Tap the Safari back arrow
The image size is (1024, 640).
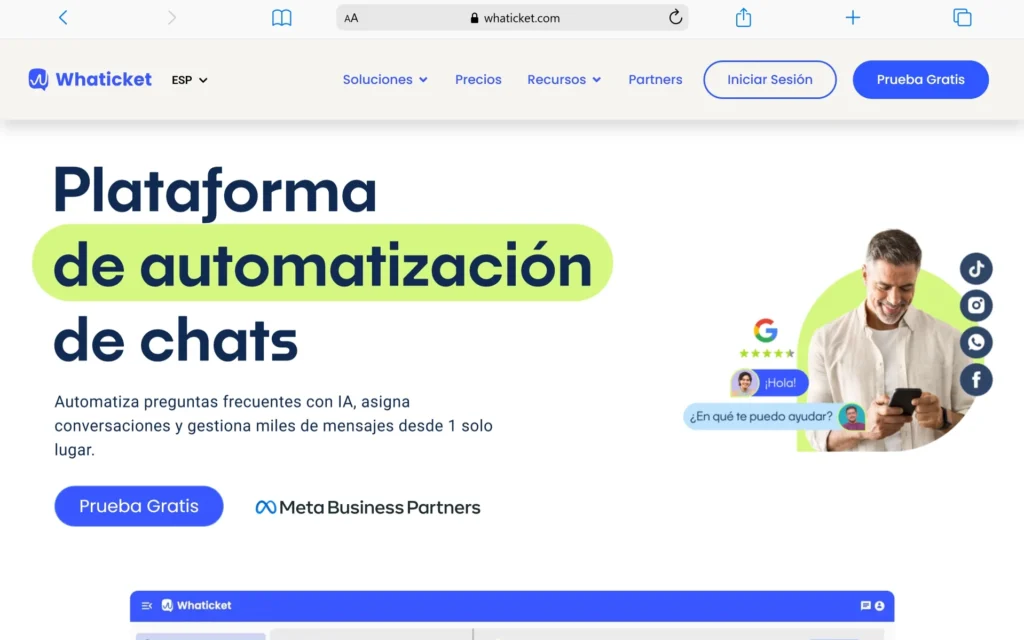pyautogui.click(x=63, y=17)
